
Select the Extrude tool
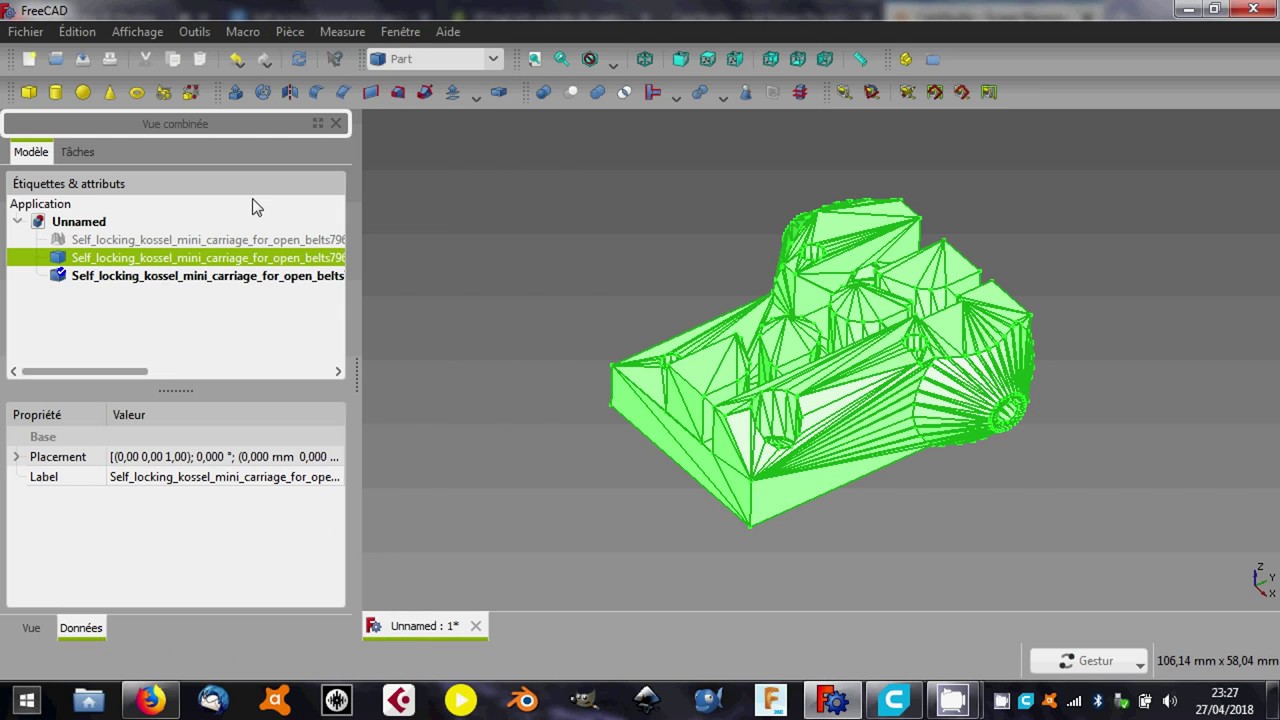(x=236, y=92)
